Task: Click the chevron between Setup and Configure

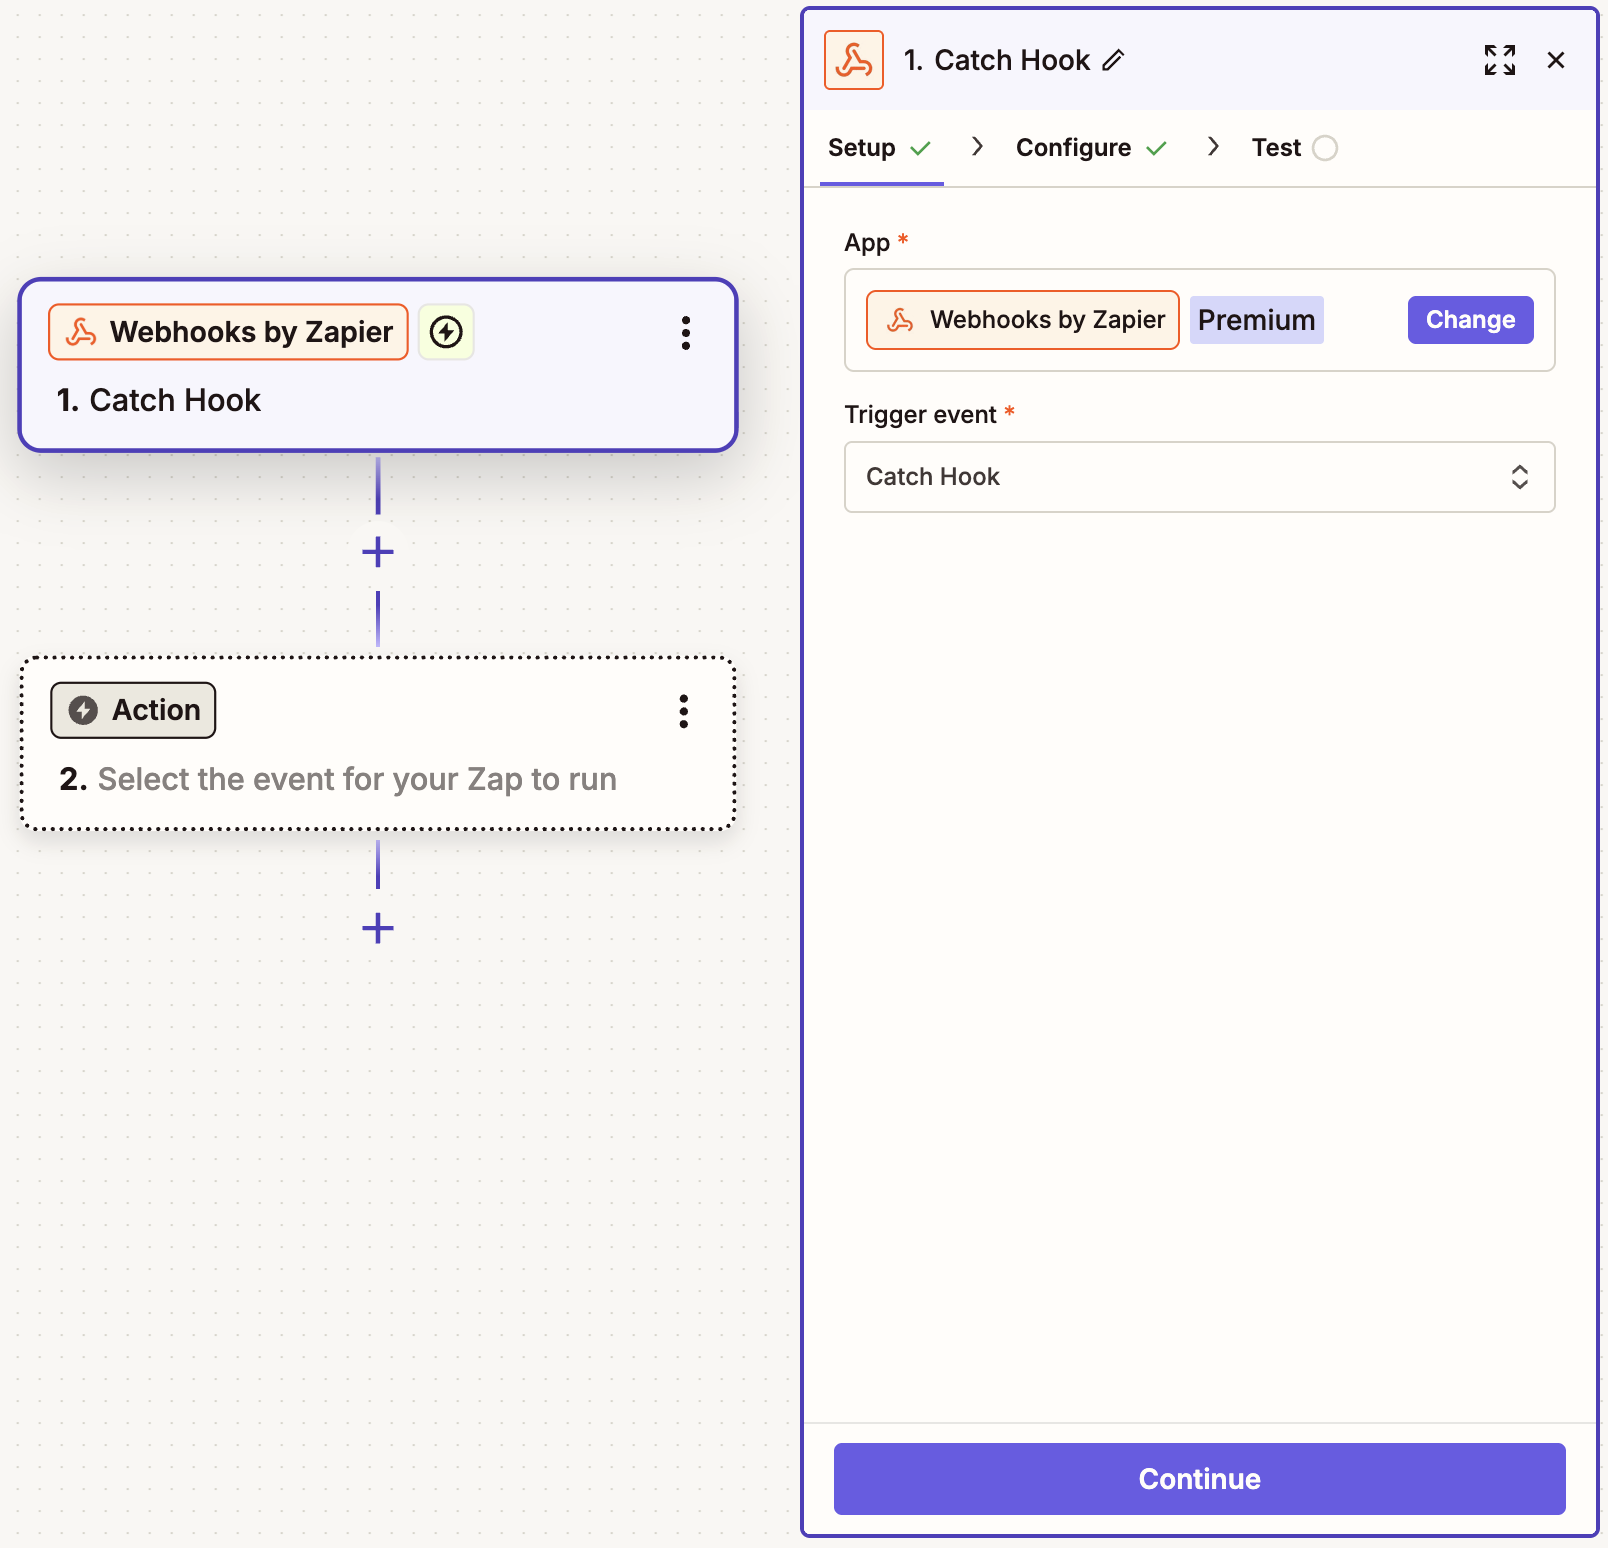Action: point(976,146)
